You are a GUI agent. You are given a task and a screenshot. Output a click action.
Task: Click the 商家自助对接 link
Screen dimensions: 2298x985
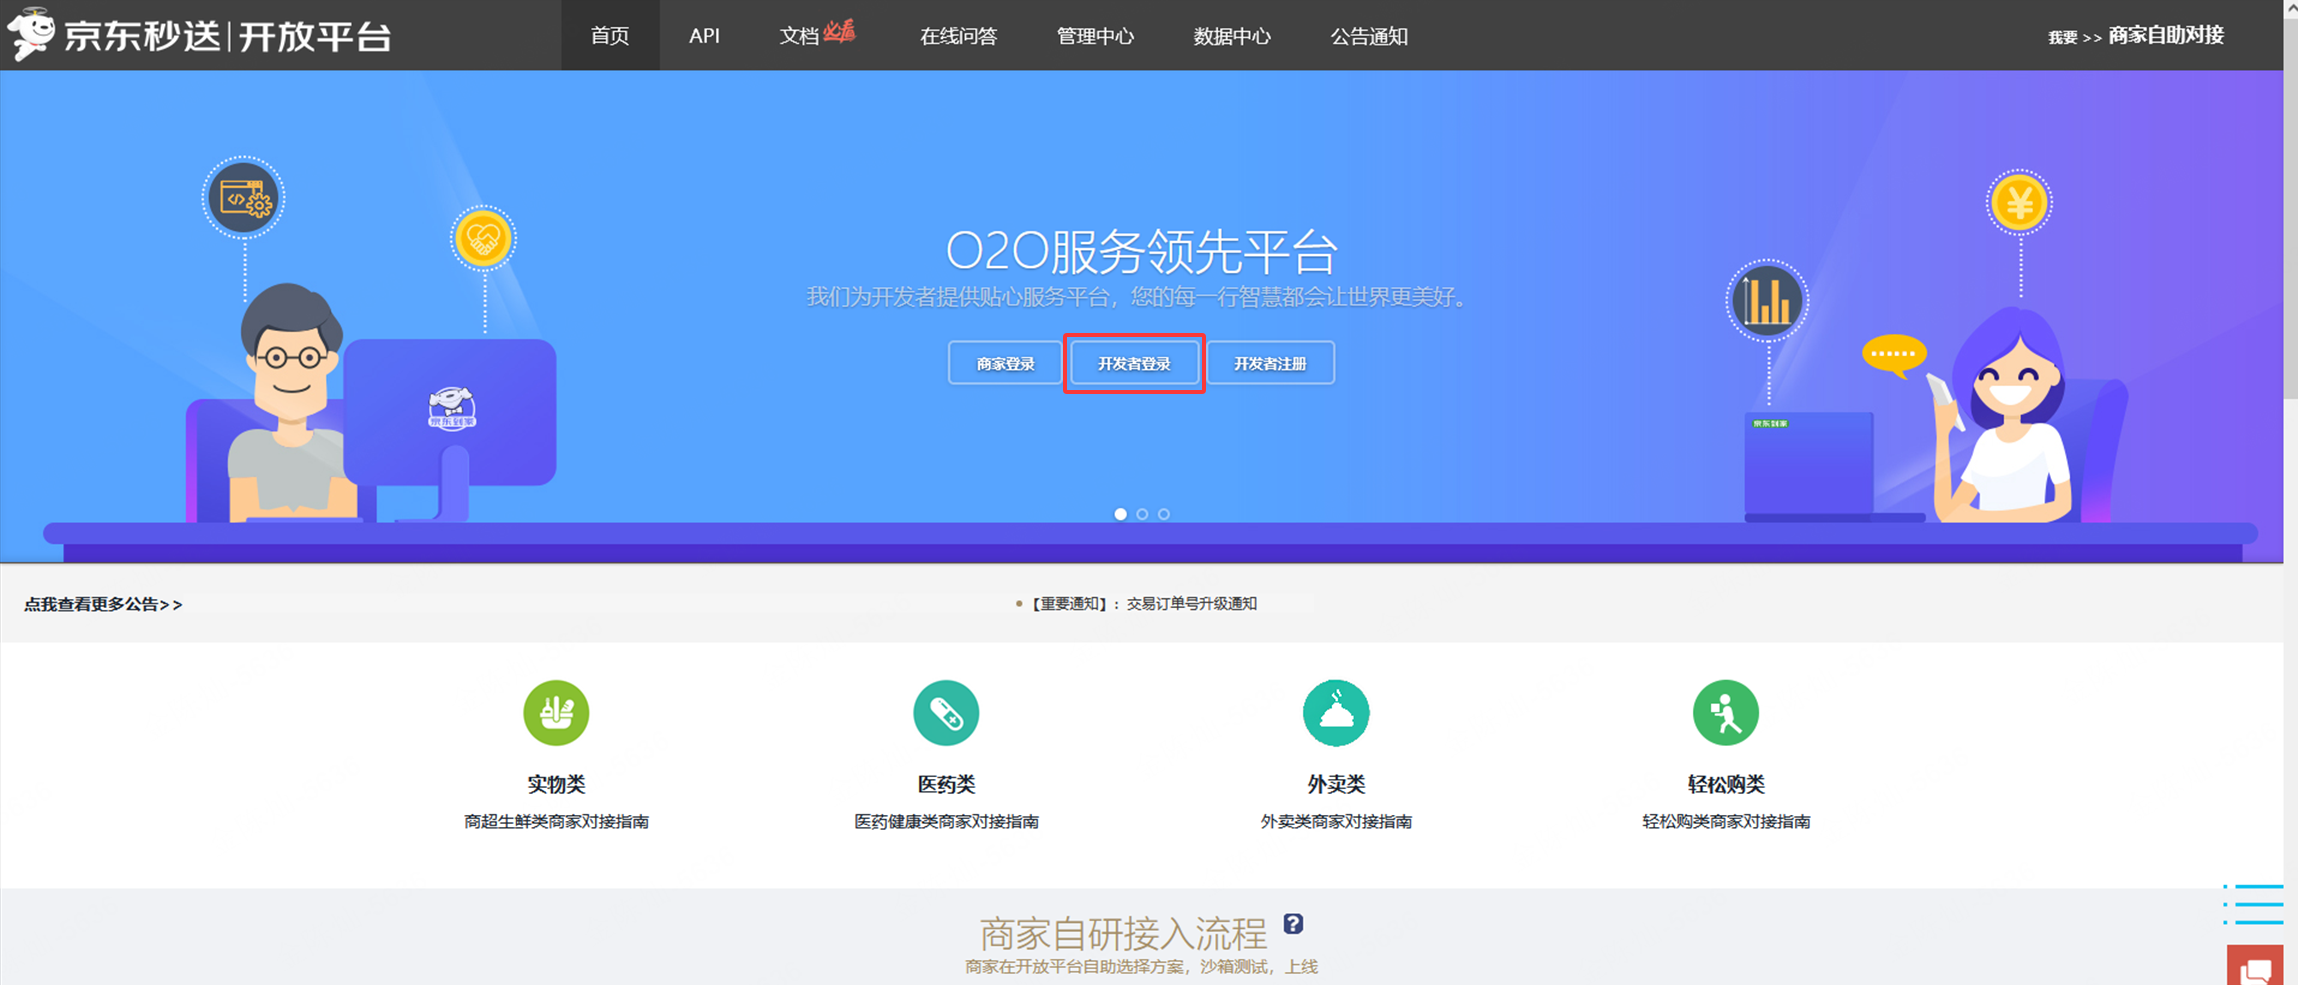pos(2166,36)
